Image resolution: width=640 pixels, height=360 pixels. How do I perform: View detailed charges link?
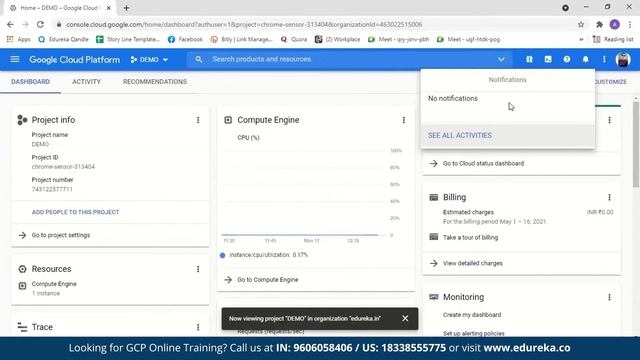(473, 263)
